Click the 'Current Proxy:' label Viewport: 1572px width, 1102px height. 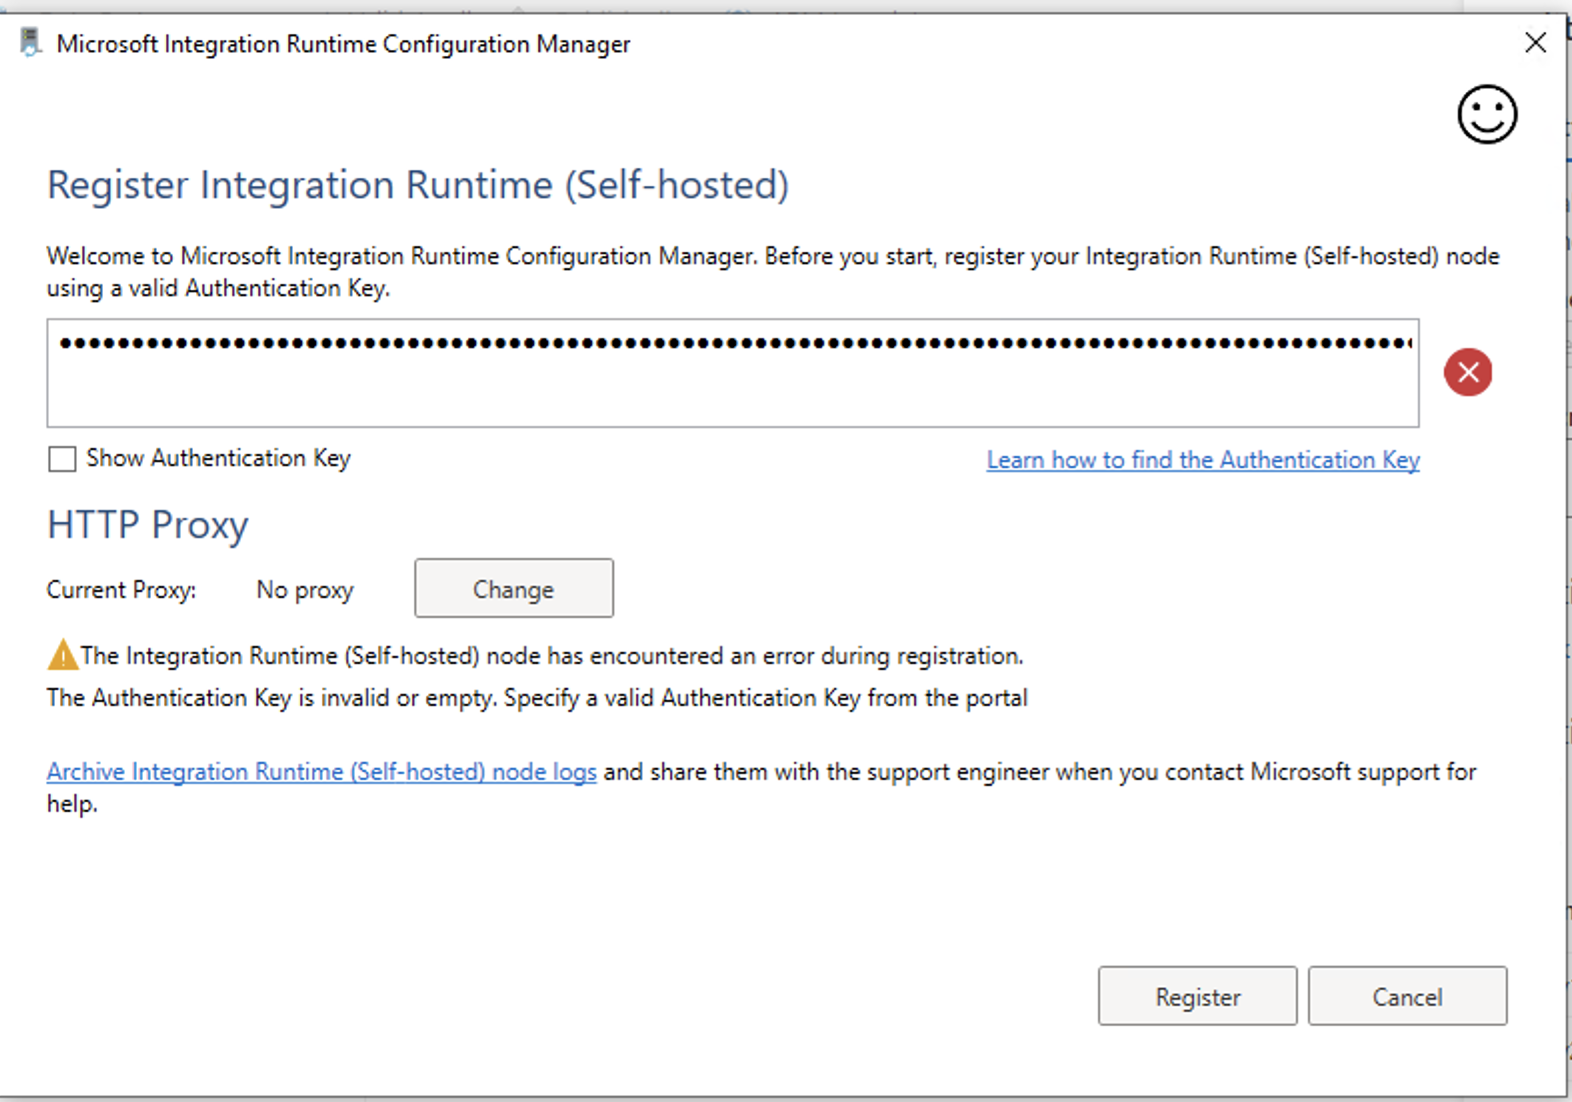pos(121,590)
